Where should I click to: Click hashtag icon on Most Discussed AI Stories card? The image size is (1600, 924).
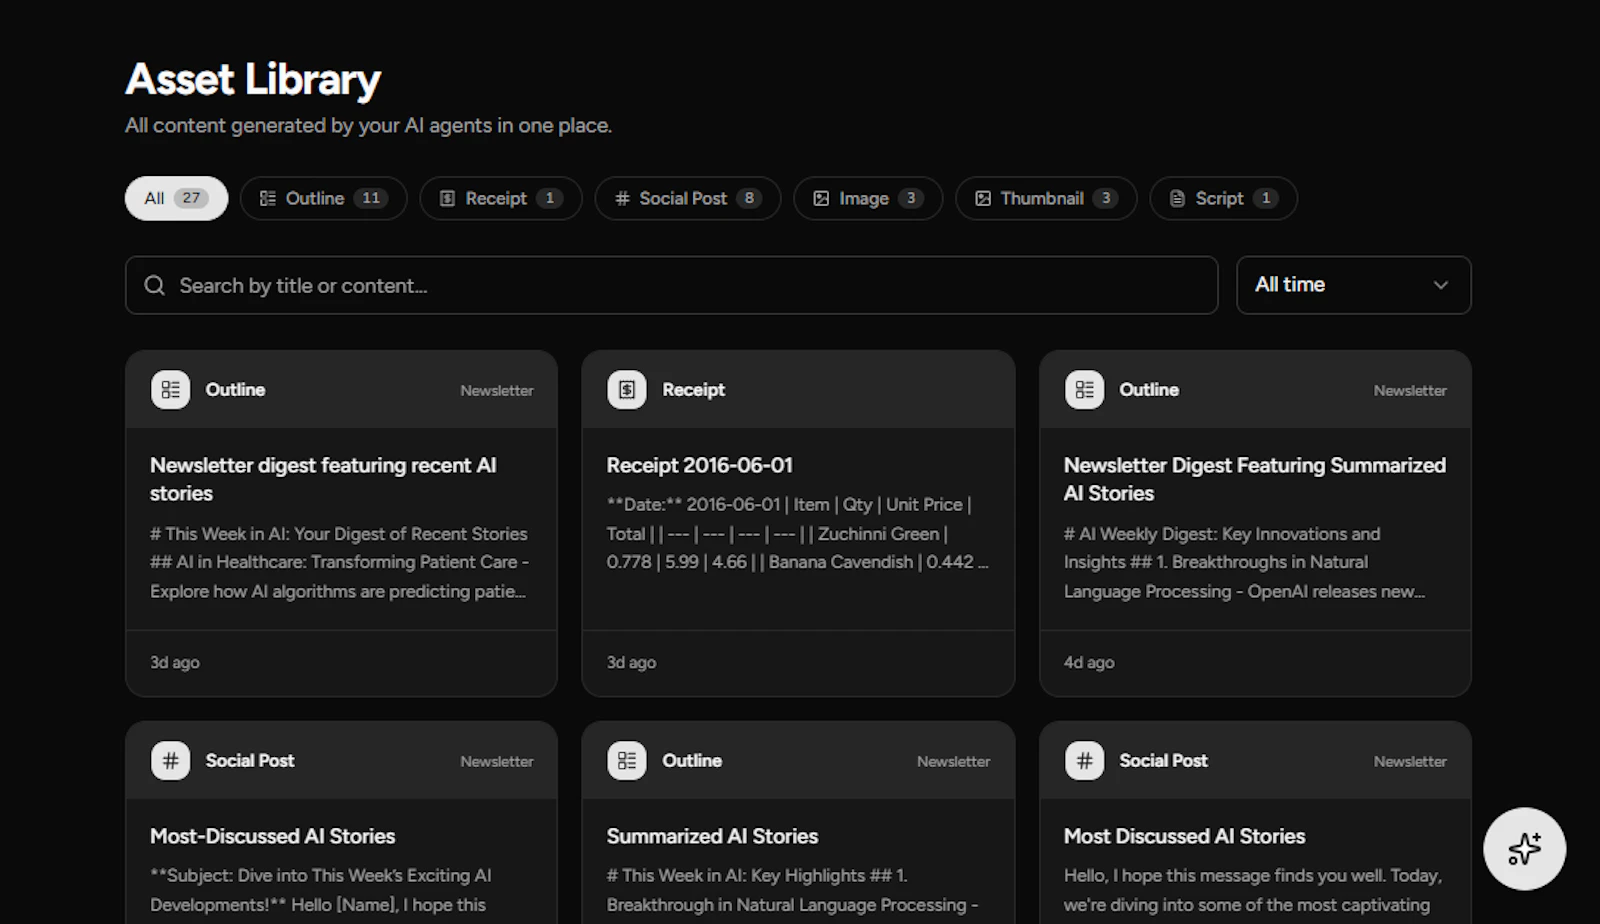(1084, 760)
